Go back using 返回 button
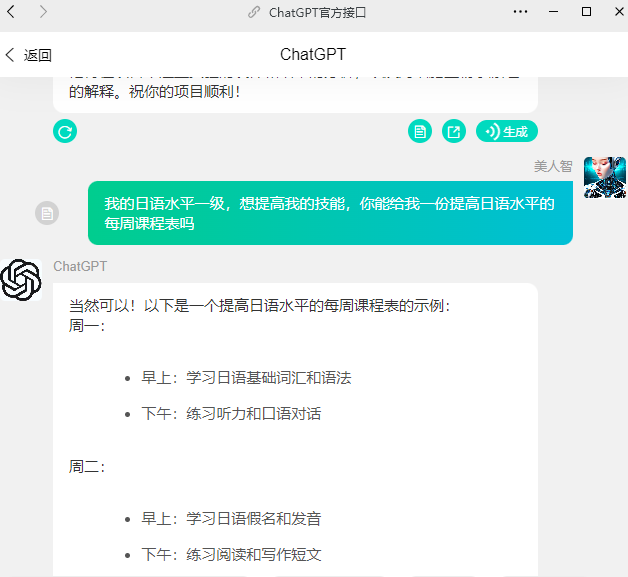This screenshot has width=628, height=577. click(28, 55)
